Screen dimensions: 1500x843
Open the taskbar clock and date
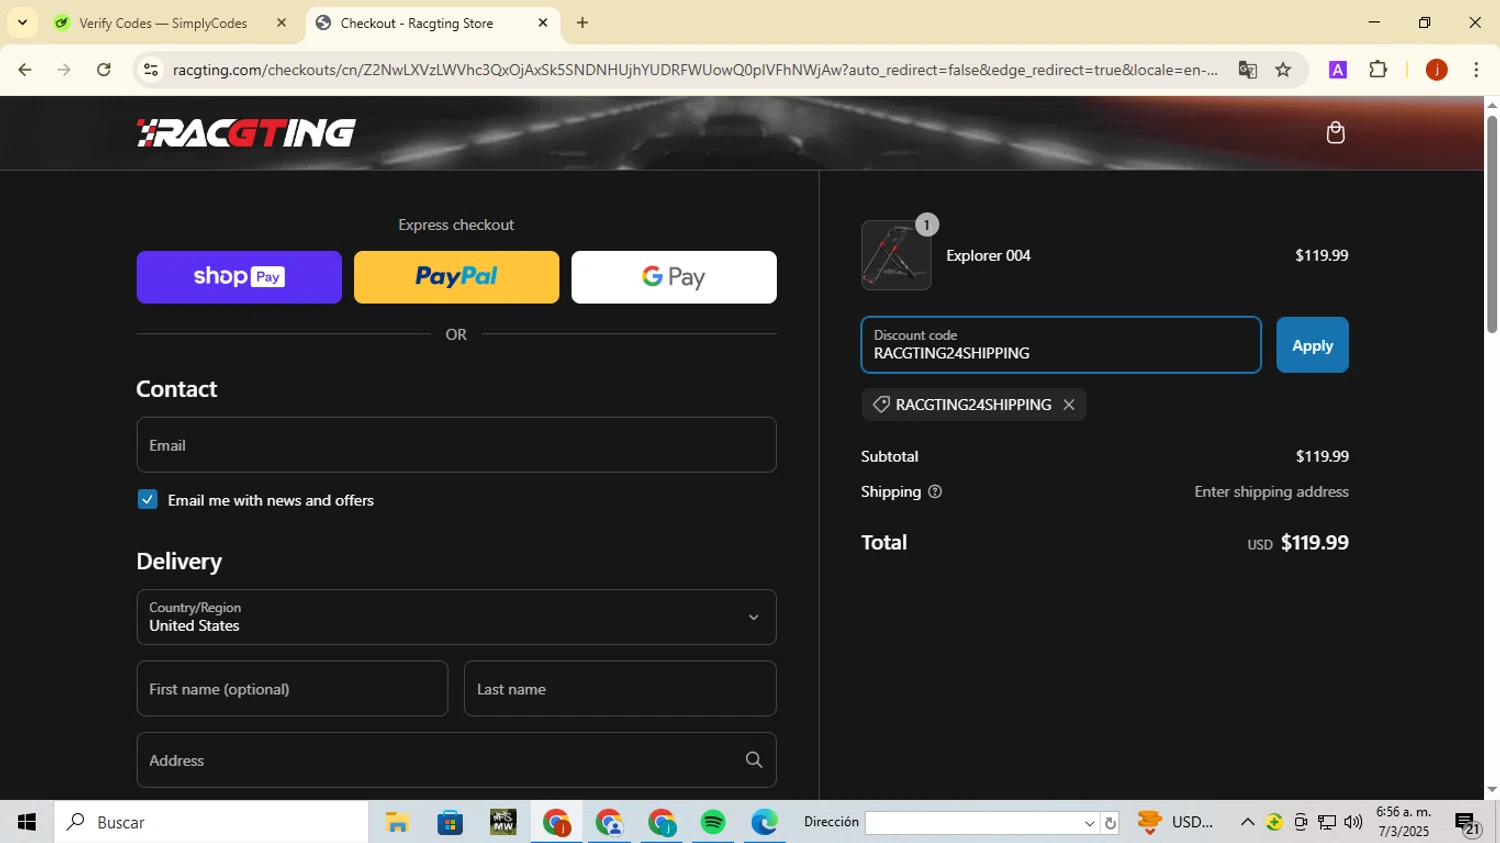point(1403,822)
